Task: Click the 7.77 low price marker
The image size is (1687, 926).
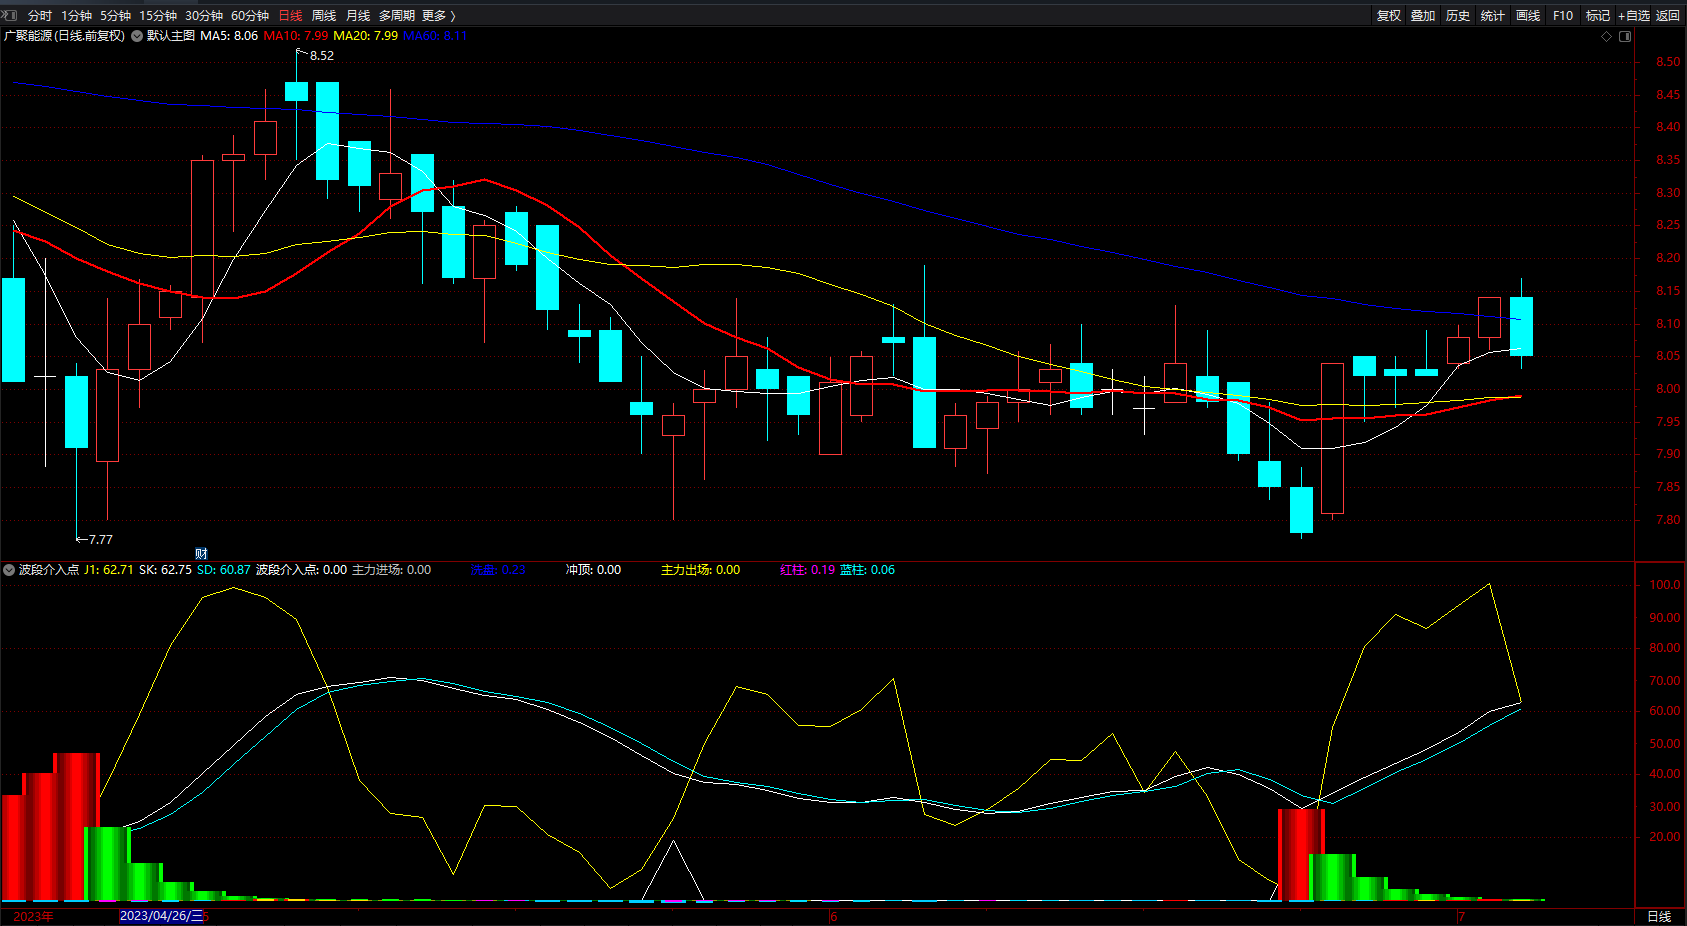Action: pyautogui.click(x=101, y=540)
